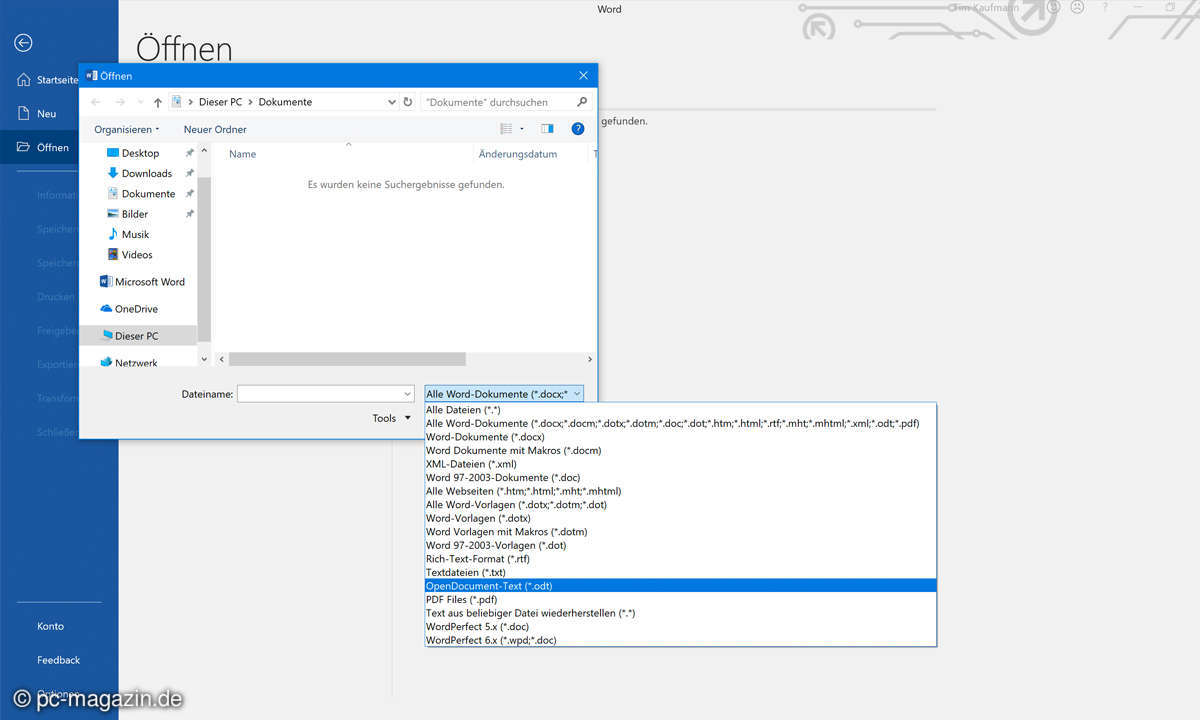This screenshot has height=720, width=1200.
Task: Open the dialog help question mark
Action: pyautogui.click(x=577, y=129)
